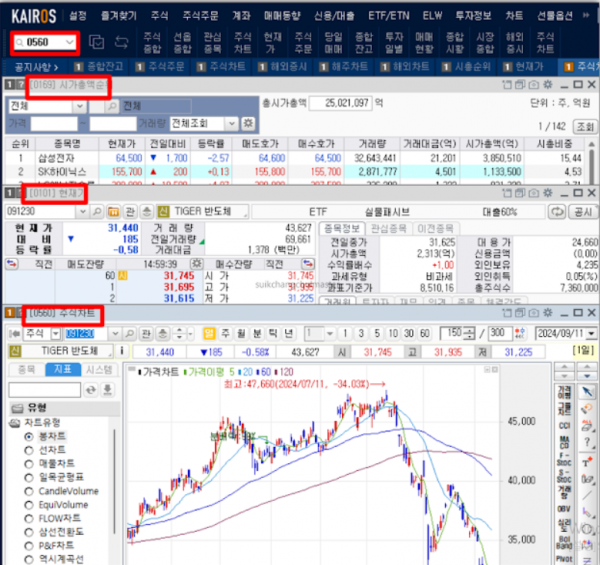Click the download icon in 지표 panel
Image resolution: width=600 pixels, height=565 pixels.
[x=108, y=389]
